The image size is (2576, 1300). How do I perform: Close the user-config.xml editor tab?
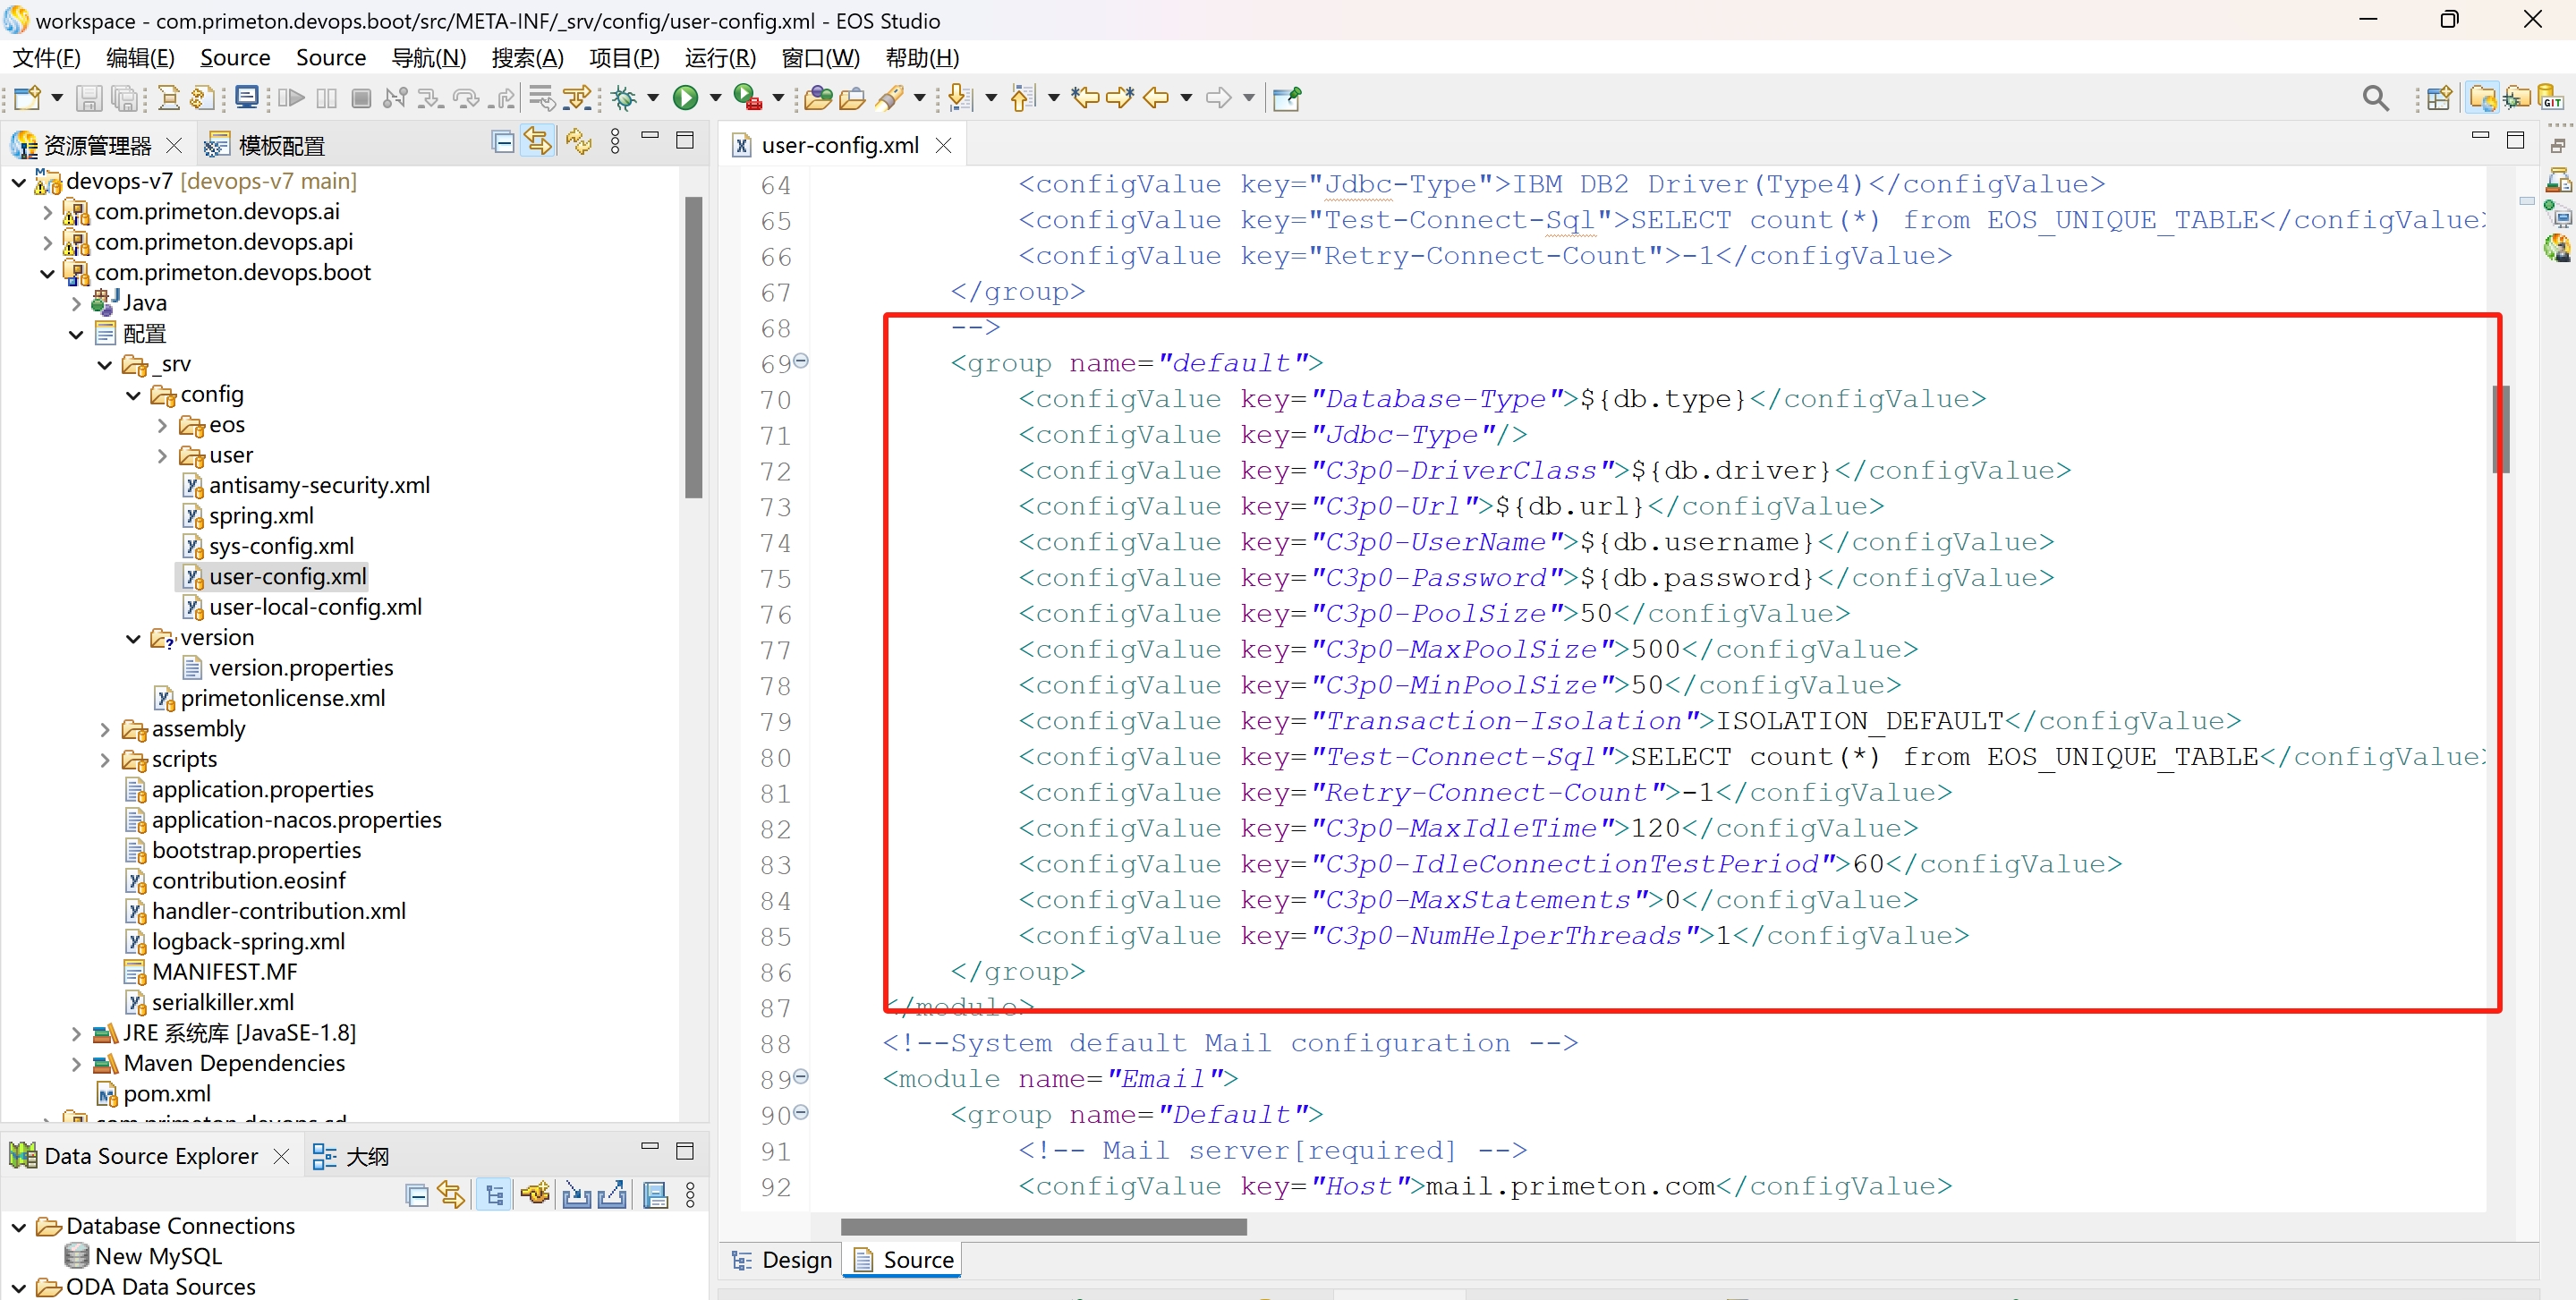click(x=943, y=146)
